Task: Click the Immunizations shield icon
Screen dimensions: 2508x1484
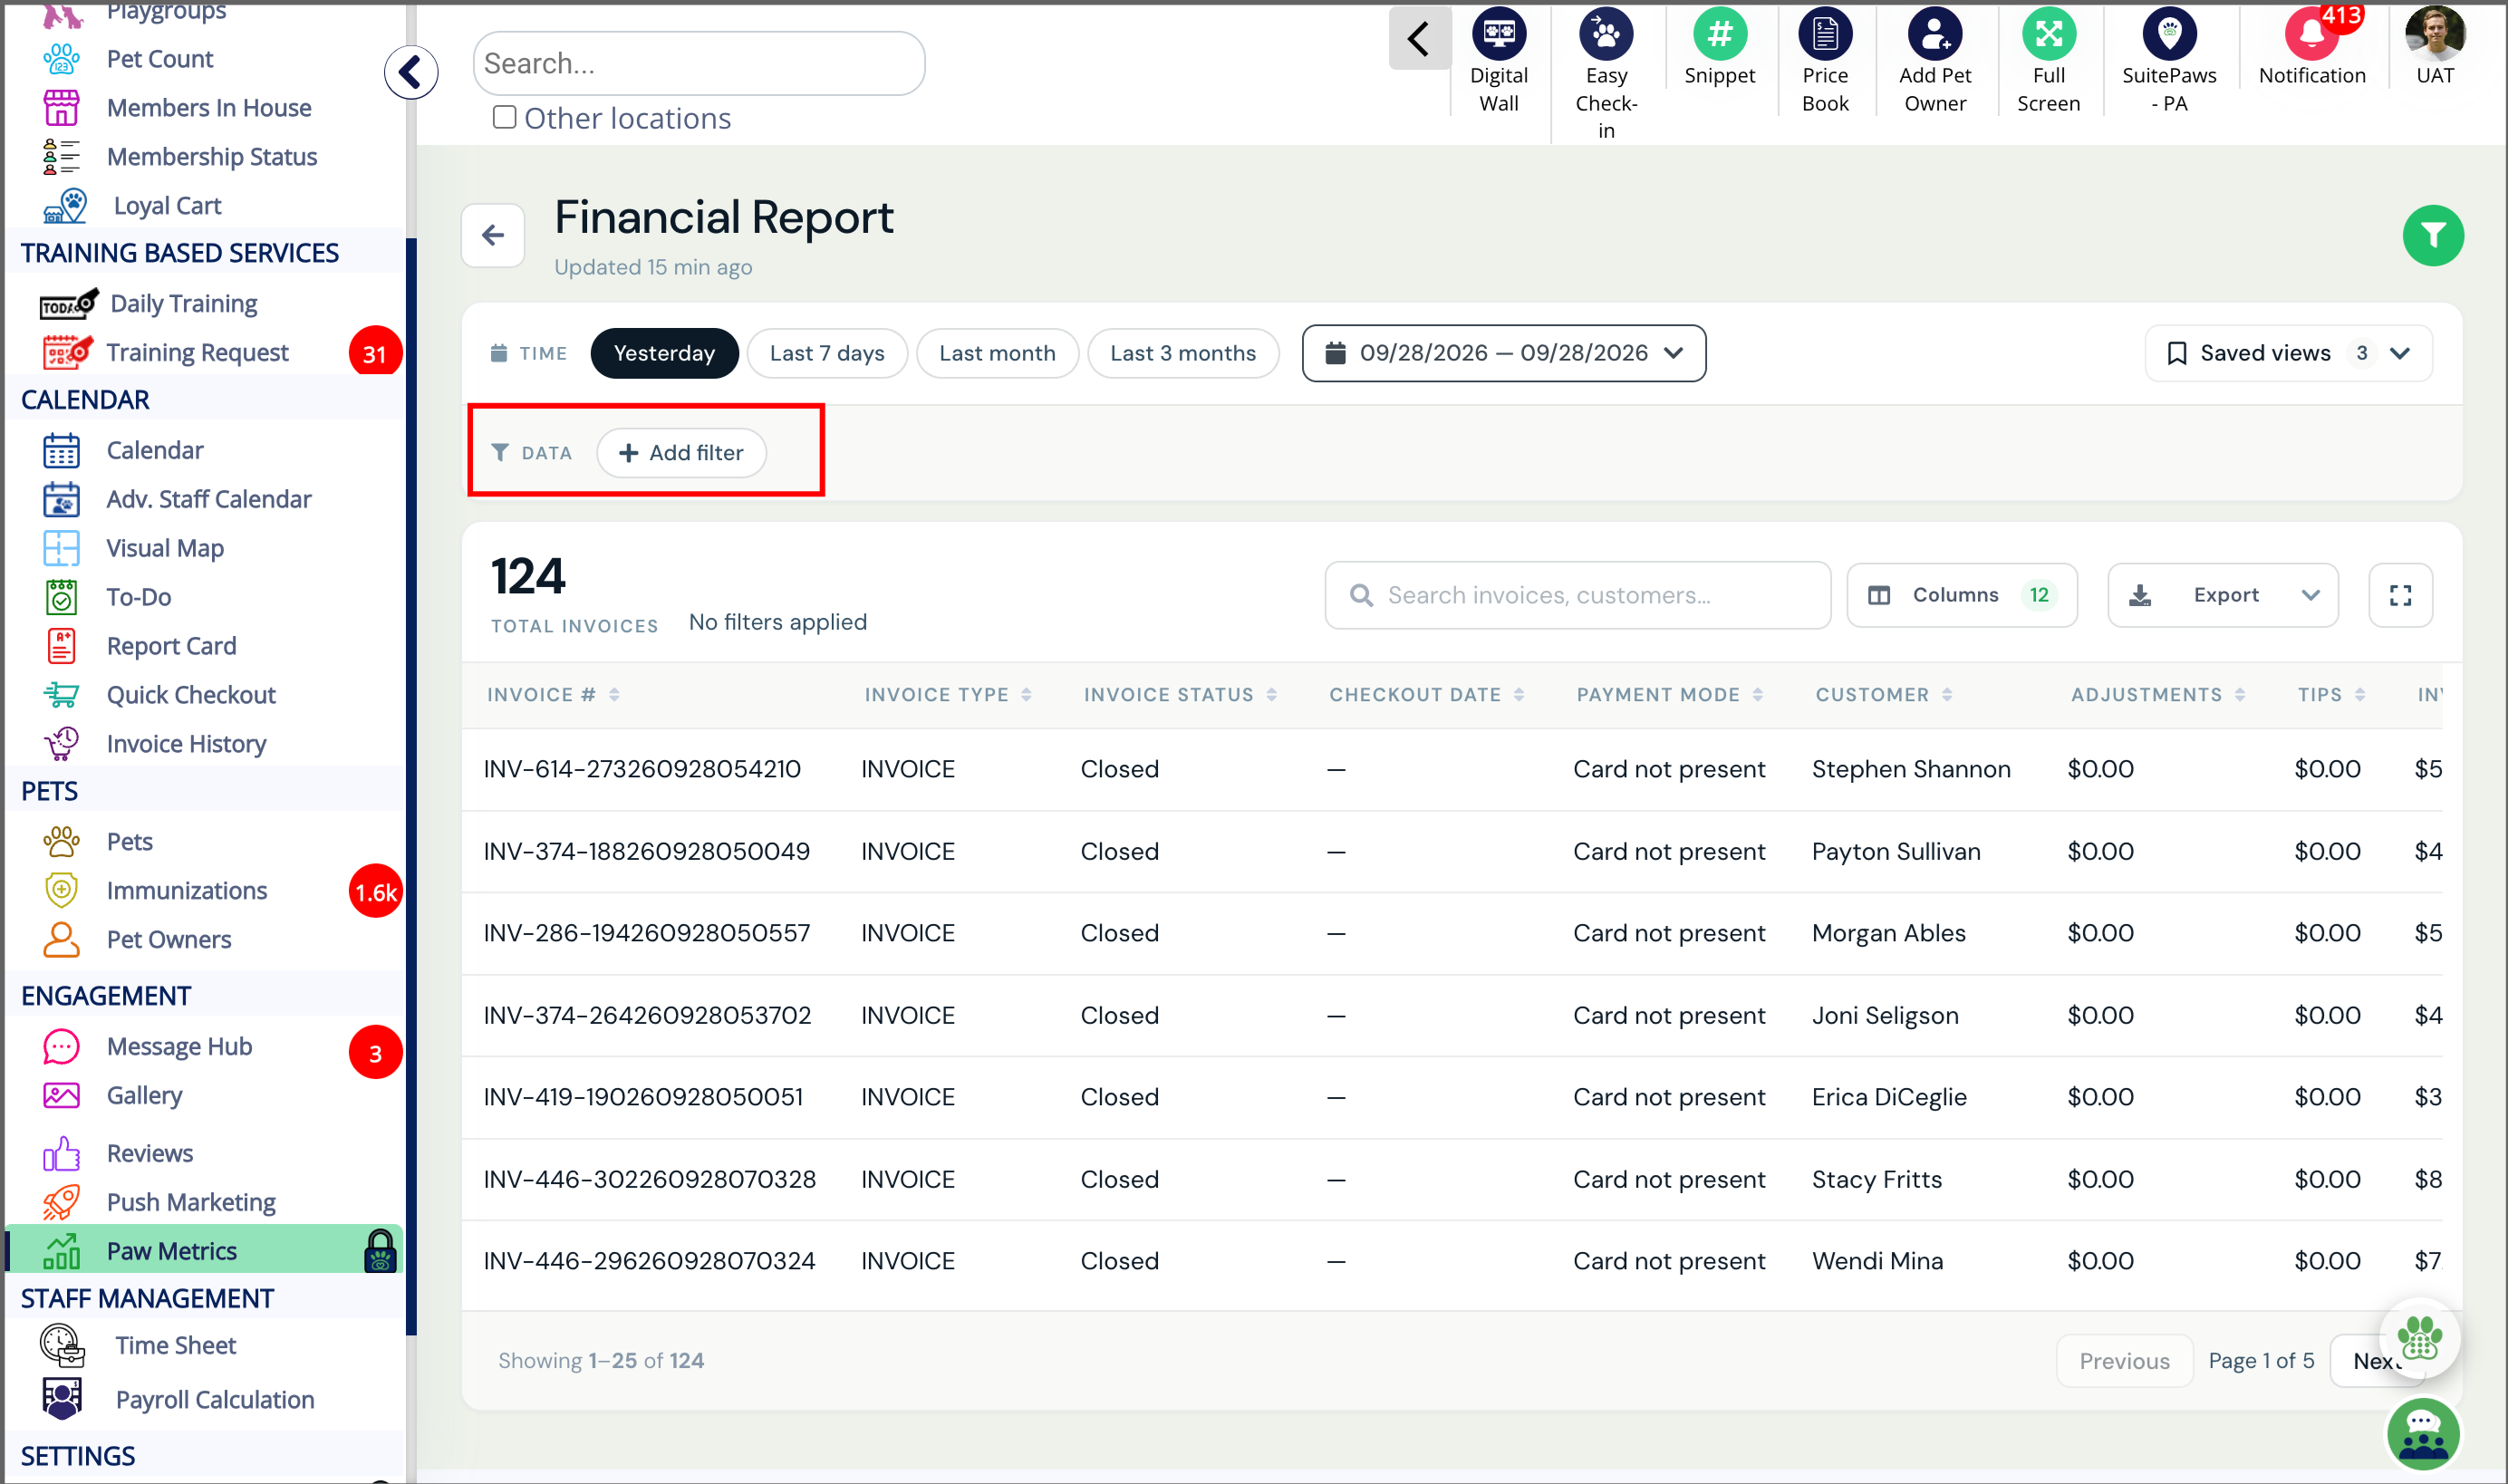Action: [61, 891]
